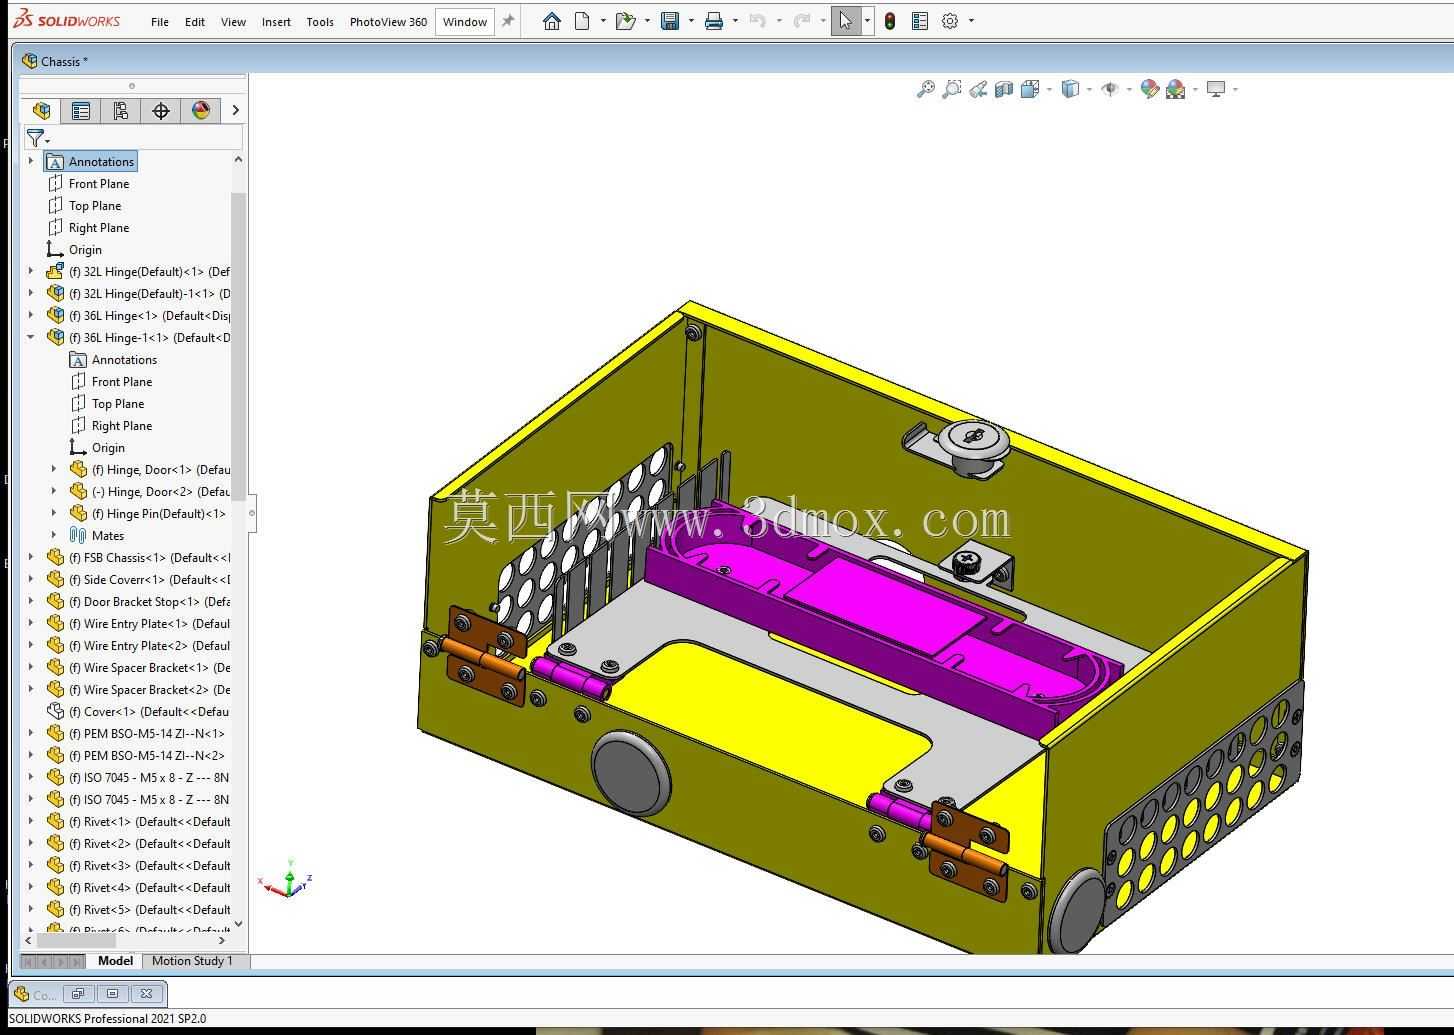This screenshot has width=1454, height=1035.
Task: Collapse the 36L Hinge-1<1> tree node
Action: click(31, 337)
